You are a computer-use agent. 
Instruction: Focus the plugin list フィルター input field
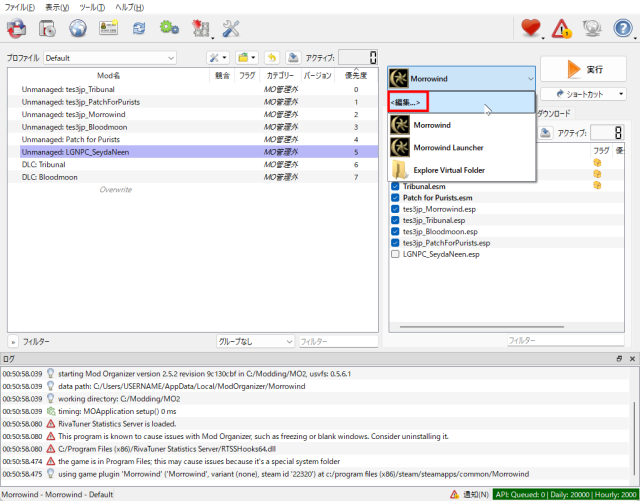[x=566, y=340]
